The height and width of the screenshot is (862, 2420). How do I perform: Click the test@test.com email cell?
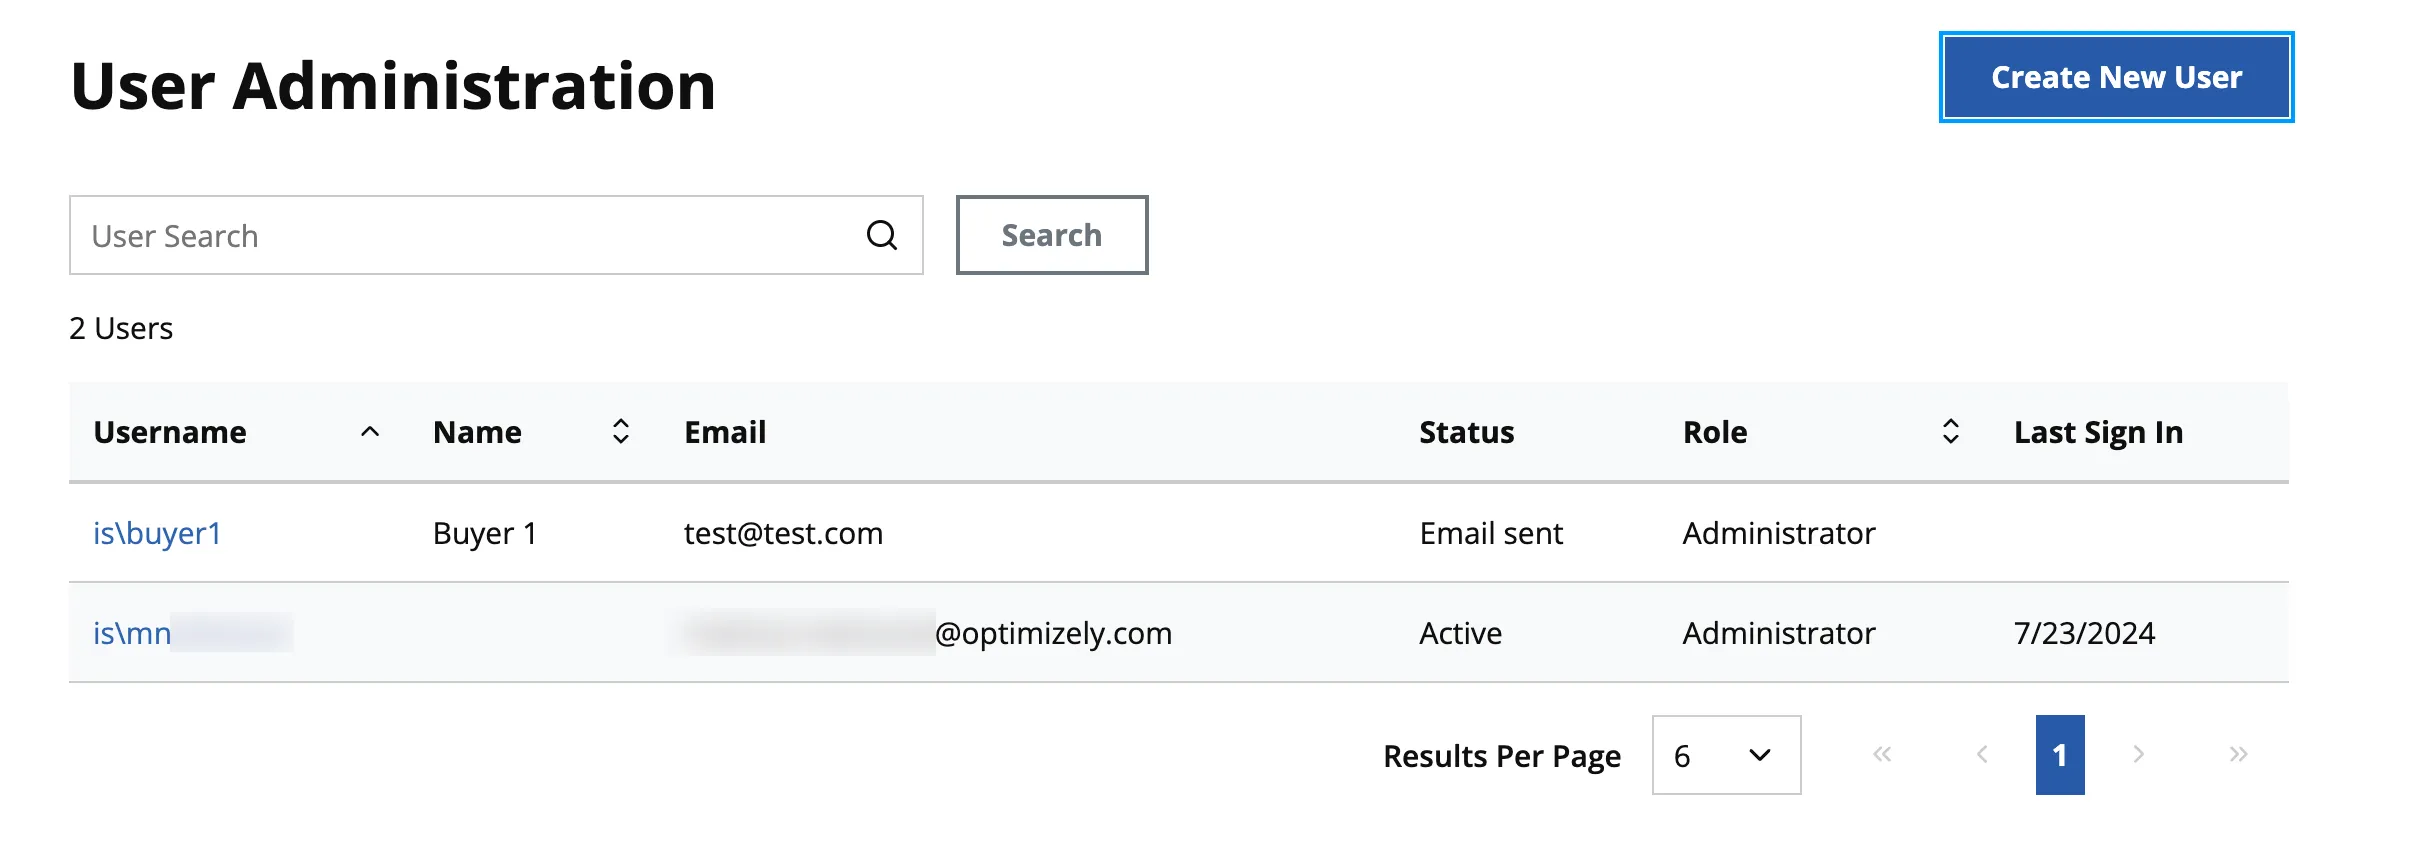(x=783, y=533)
